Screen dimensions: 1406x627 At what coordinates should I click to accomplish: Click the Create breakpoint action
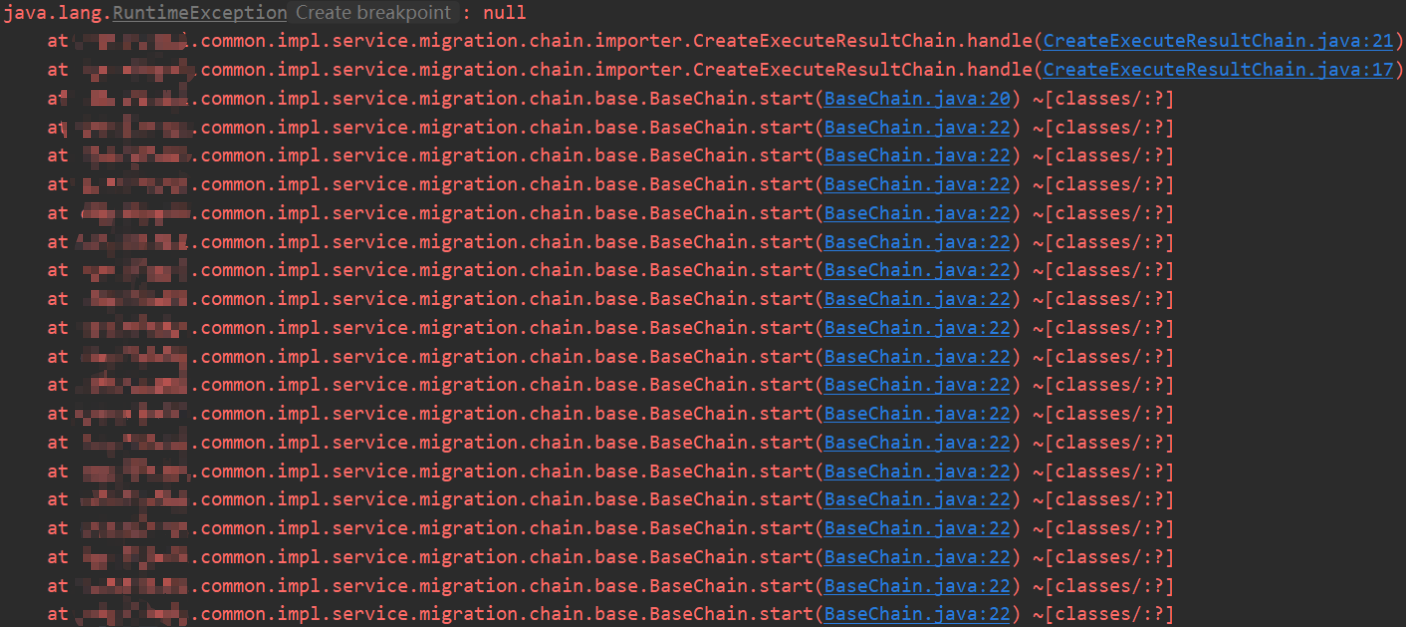pyautogui.click(x=373, y=13)
